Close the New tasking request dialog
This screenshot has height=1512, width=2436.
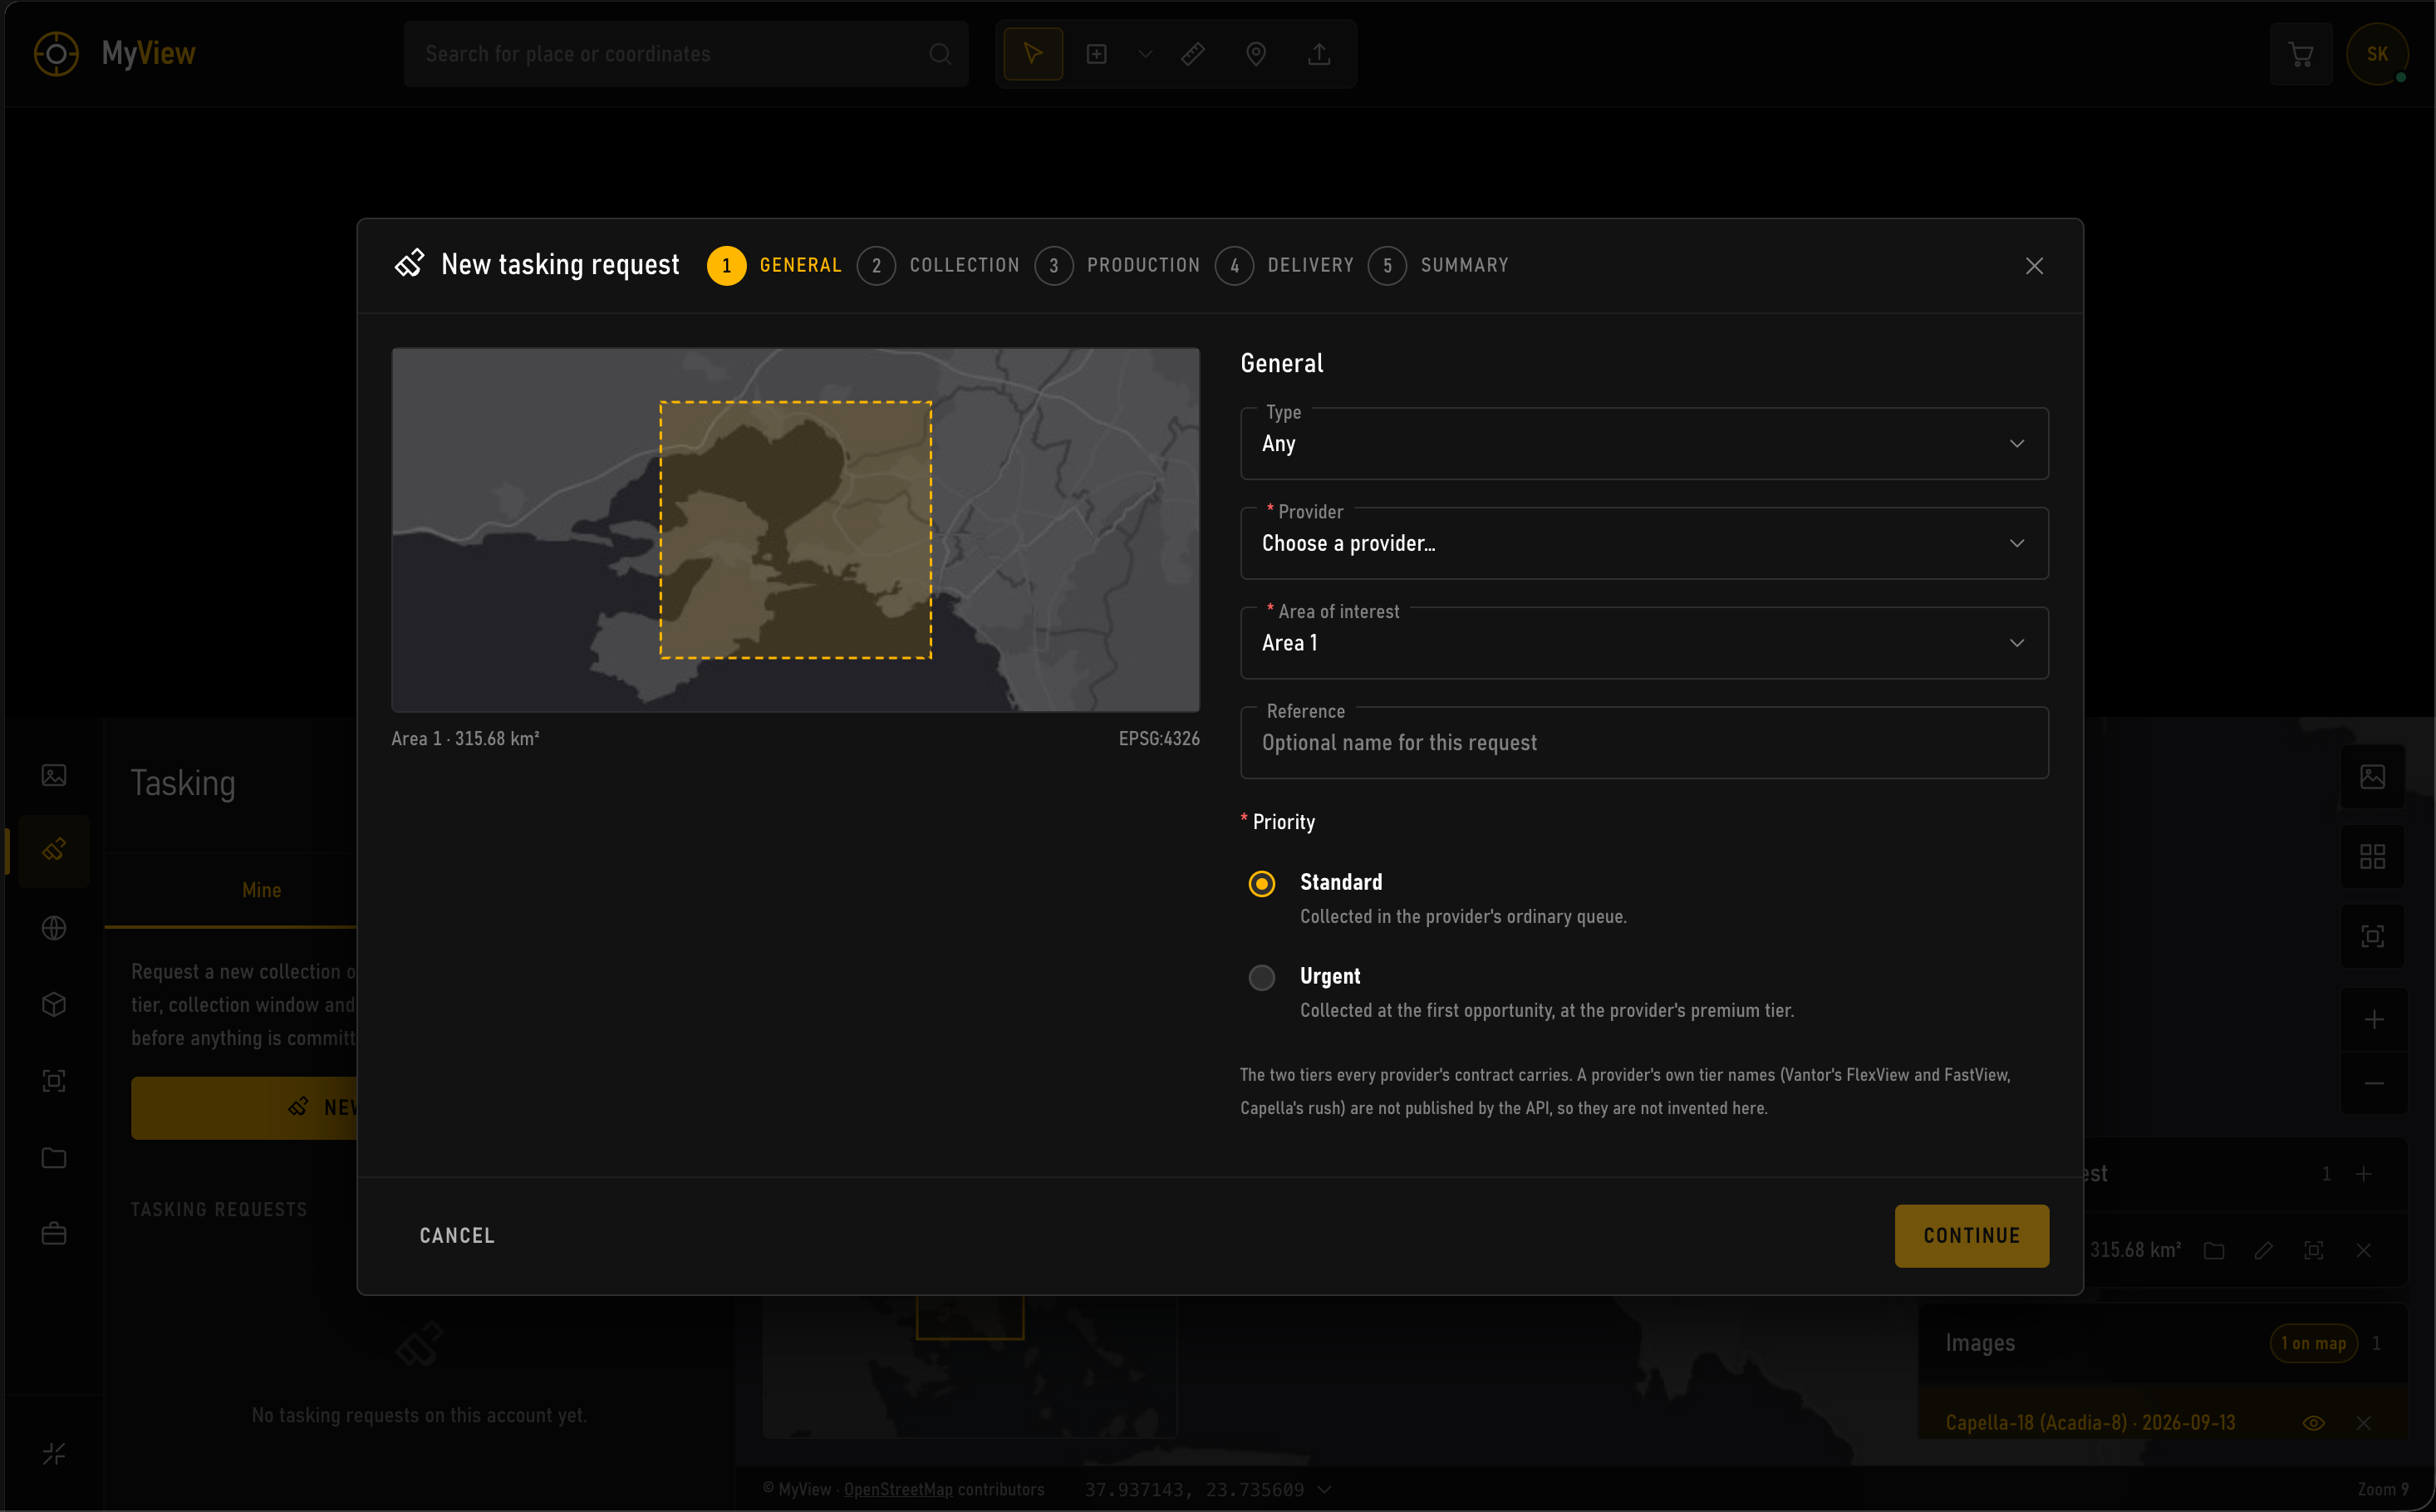(2034, 266)
